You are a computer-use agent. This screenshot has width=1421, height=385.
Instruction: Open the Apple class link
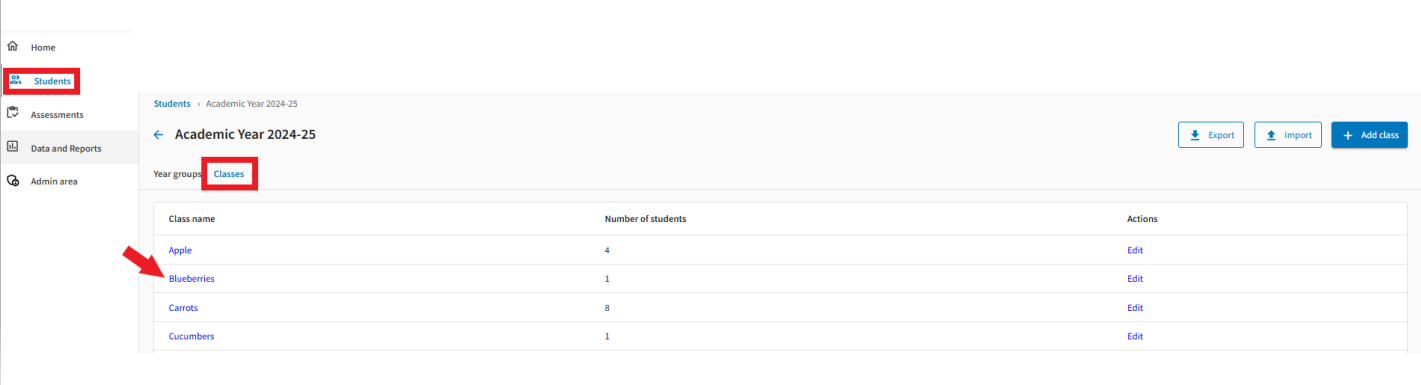tap(180, 250)
